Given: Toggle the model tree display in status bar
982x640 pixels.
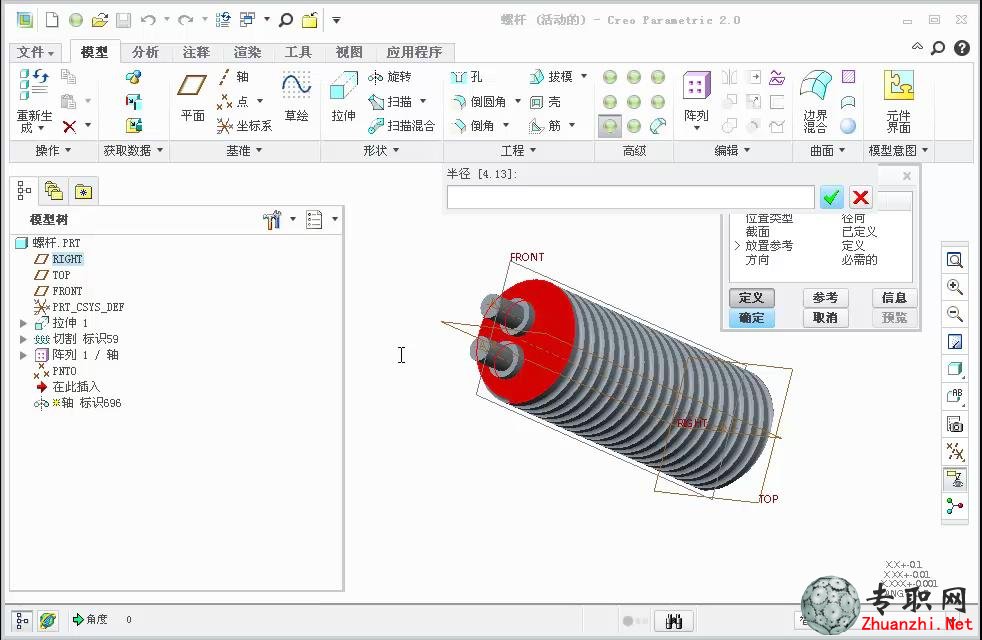Looking at the screenshot, I should [x=21, y=620].
